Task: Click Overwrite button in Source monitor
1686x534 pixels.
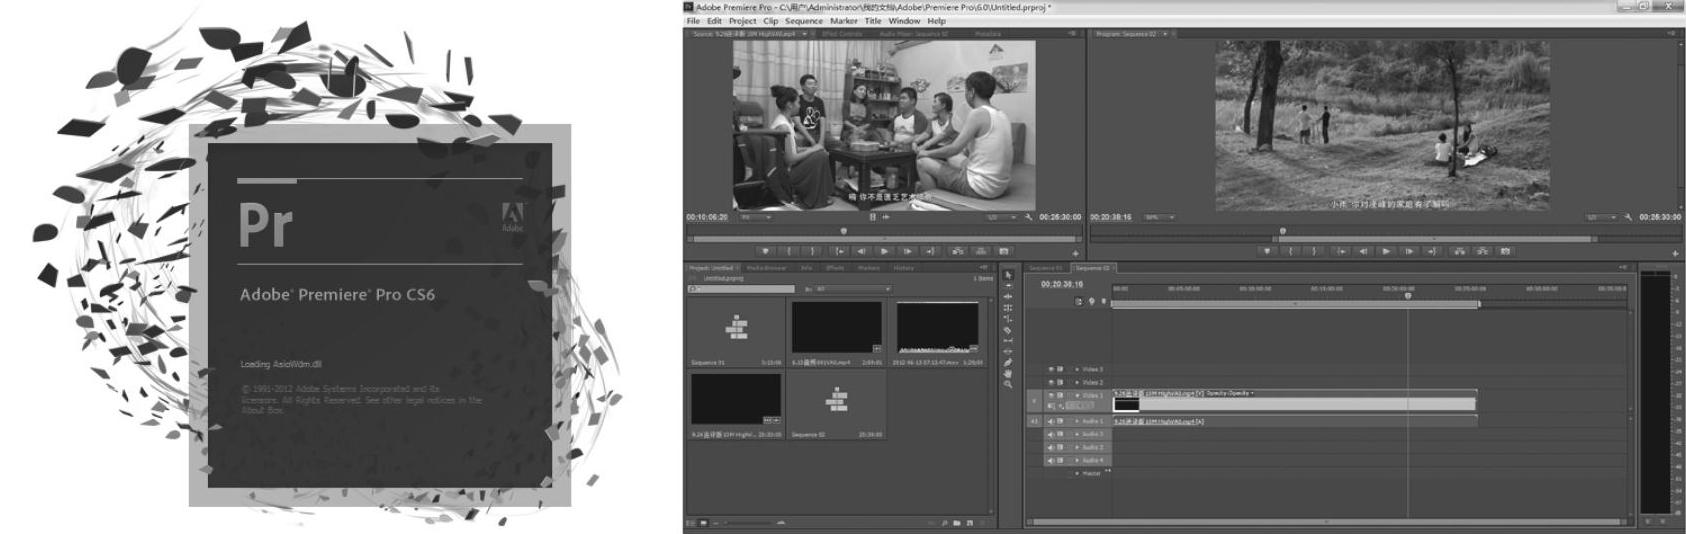Action: click(981, 251)
